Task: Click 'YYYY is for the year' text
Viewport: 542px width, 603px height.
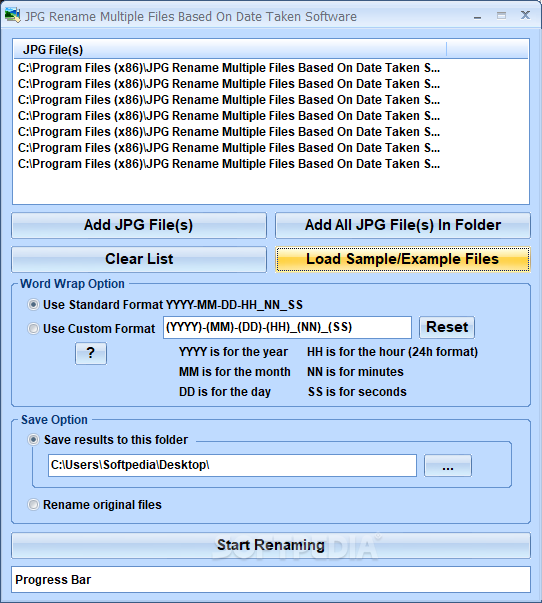Action: pyautogui.click(x=233, y=352)
